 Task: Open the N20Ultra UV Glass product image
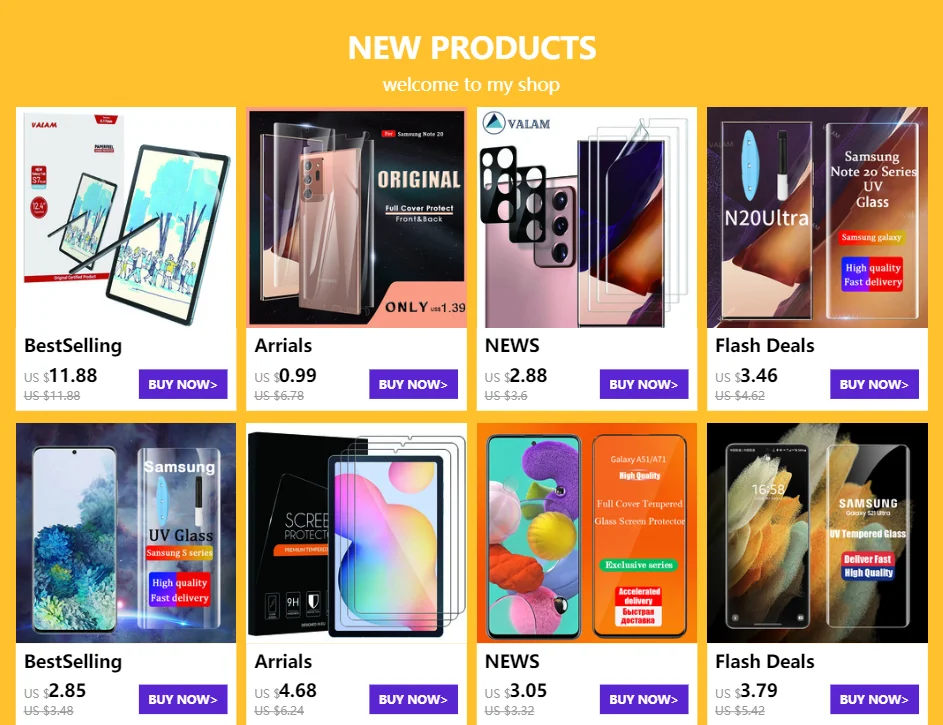pos(817,218)
